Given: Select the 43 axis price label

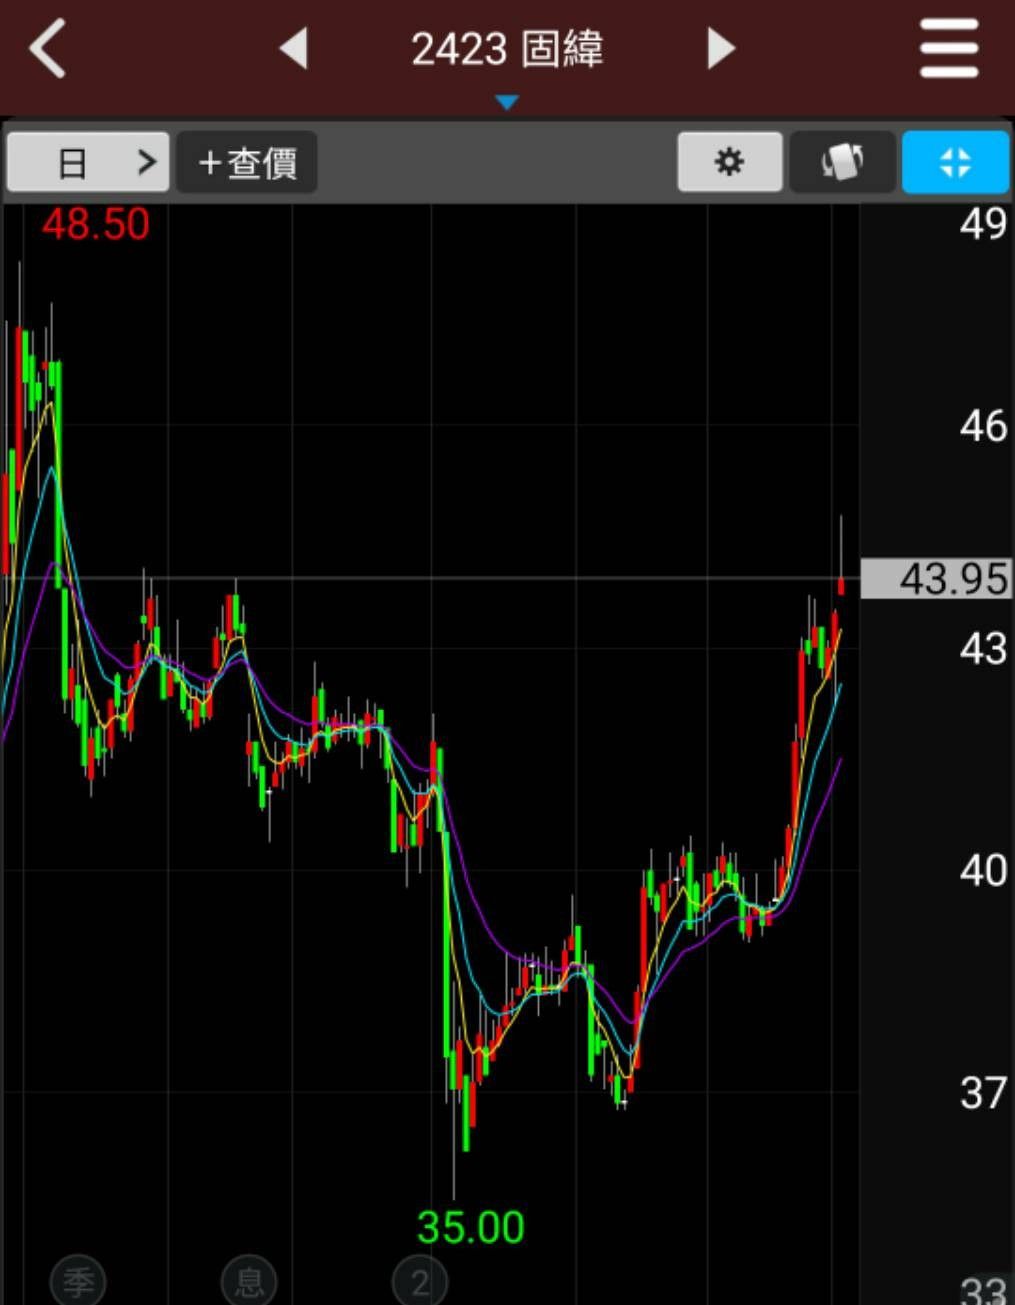Looking at the screenshot, I should pyautogui.click(x=983, y=650).
